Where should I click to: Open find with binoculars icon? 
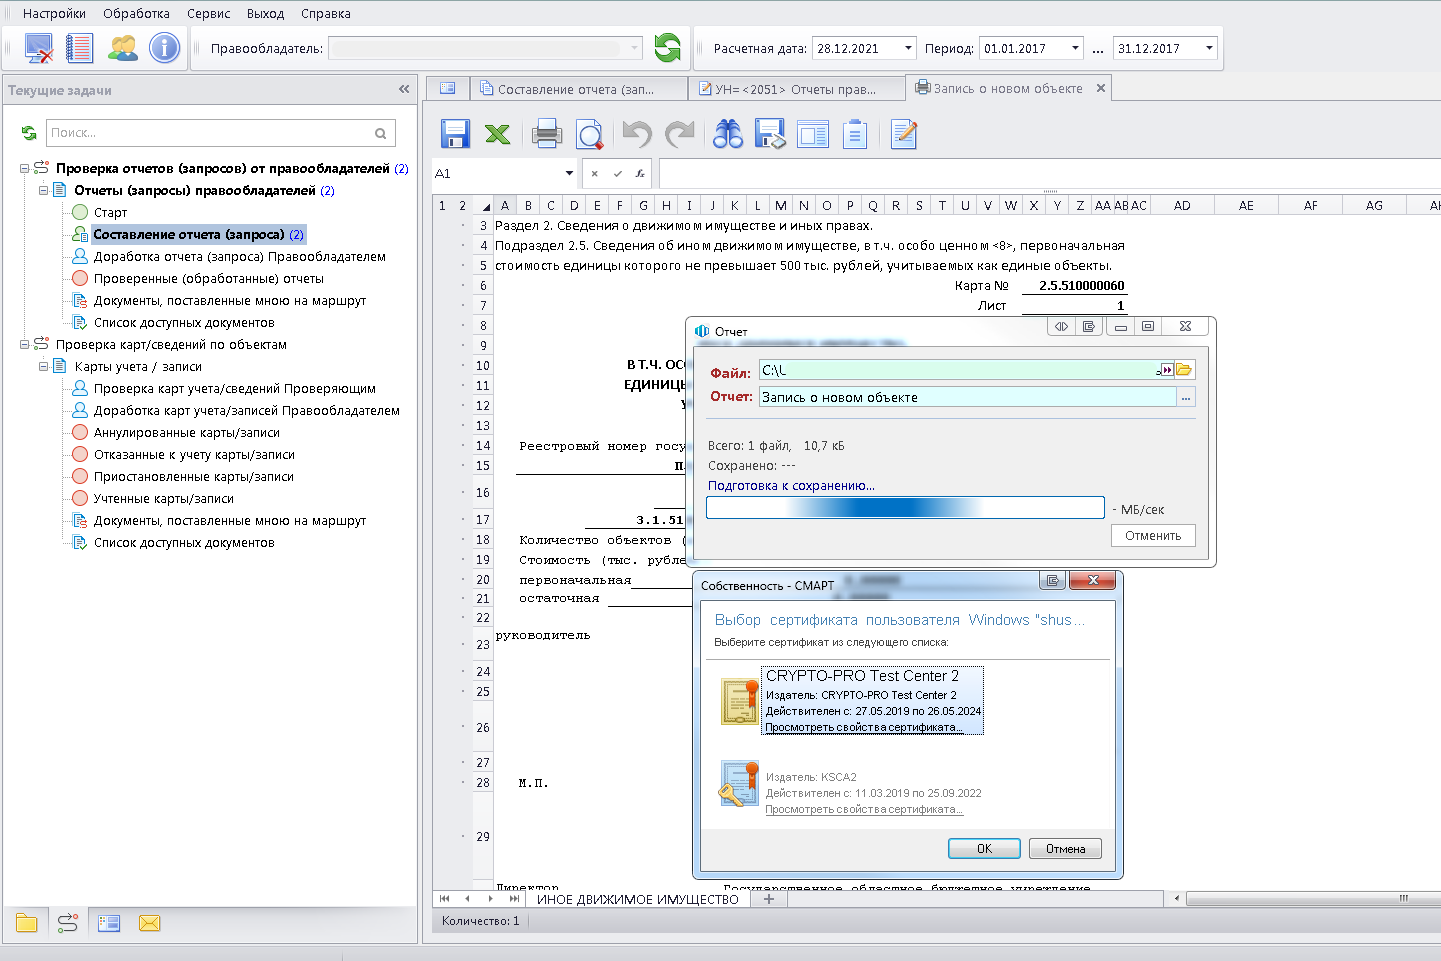click(728, 134)
